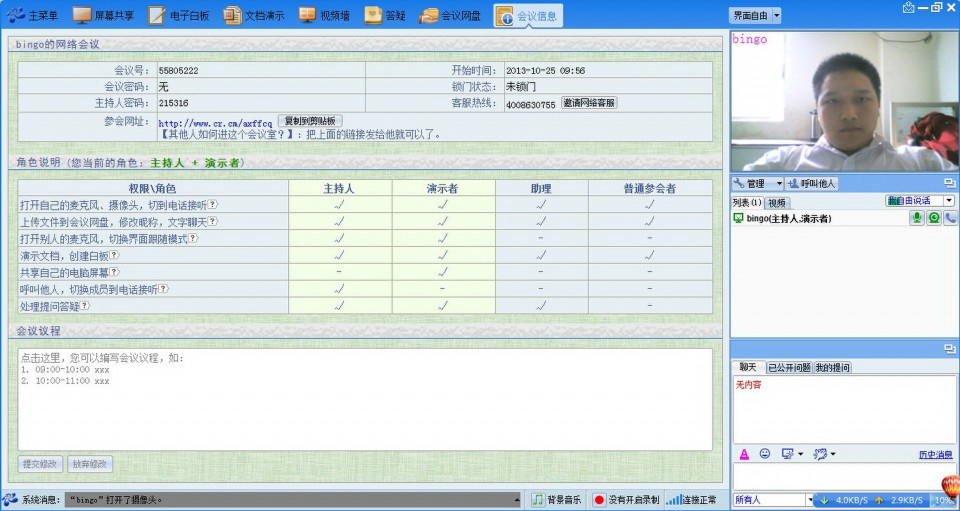Image resolution: width=960 pixels, height=511 pixels.
Task: Open the meeting URL link
Action: 215,124
